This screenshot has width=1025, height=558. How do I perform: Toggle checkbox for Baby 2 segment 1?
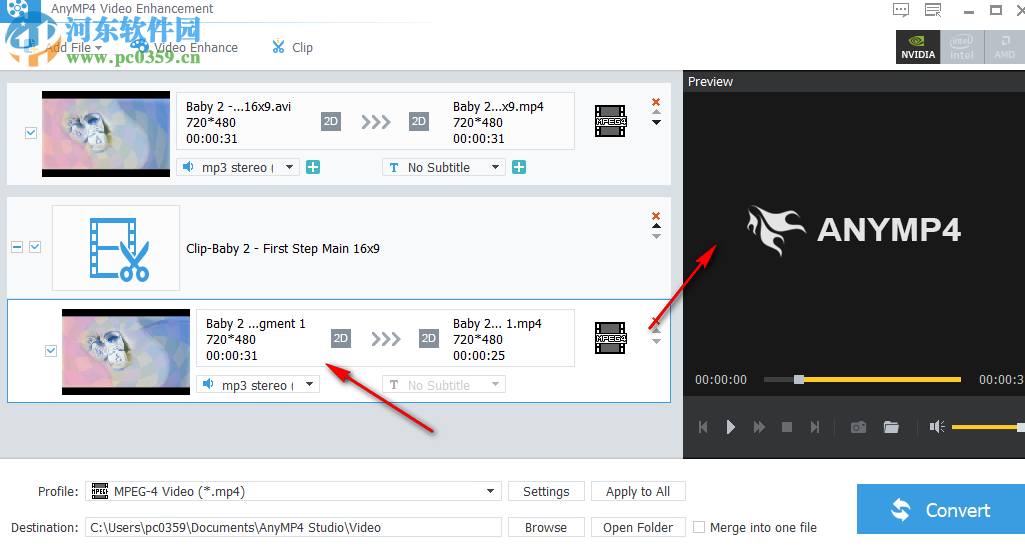coord(51,351)
